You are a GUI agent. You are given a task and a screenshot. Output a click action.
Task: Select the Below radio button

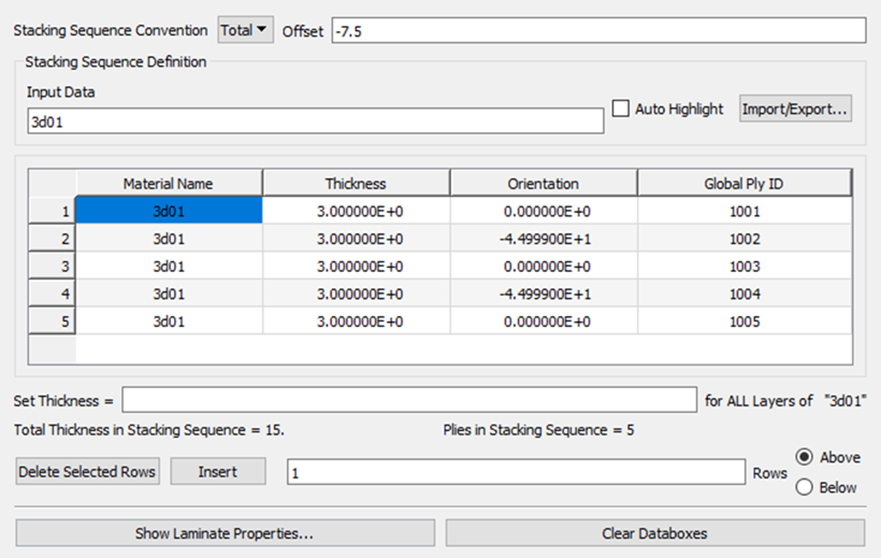[x=803, y=487]
